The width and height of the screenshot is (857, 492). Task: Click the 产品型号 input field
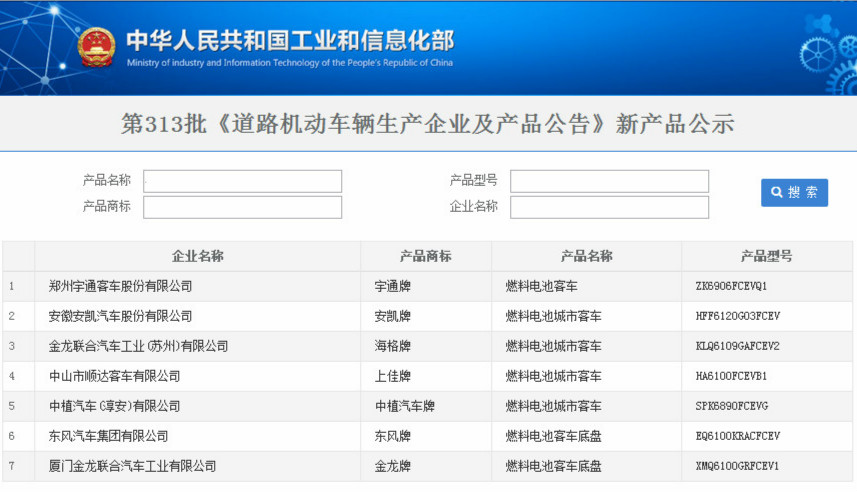(609, 181)
